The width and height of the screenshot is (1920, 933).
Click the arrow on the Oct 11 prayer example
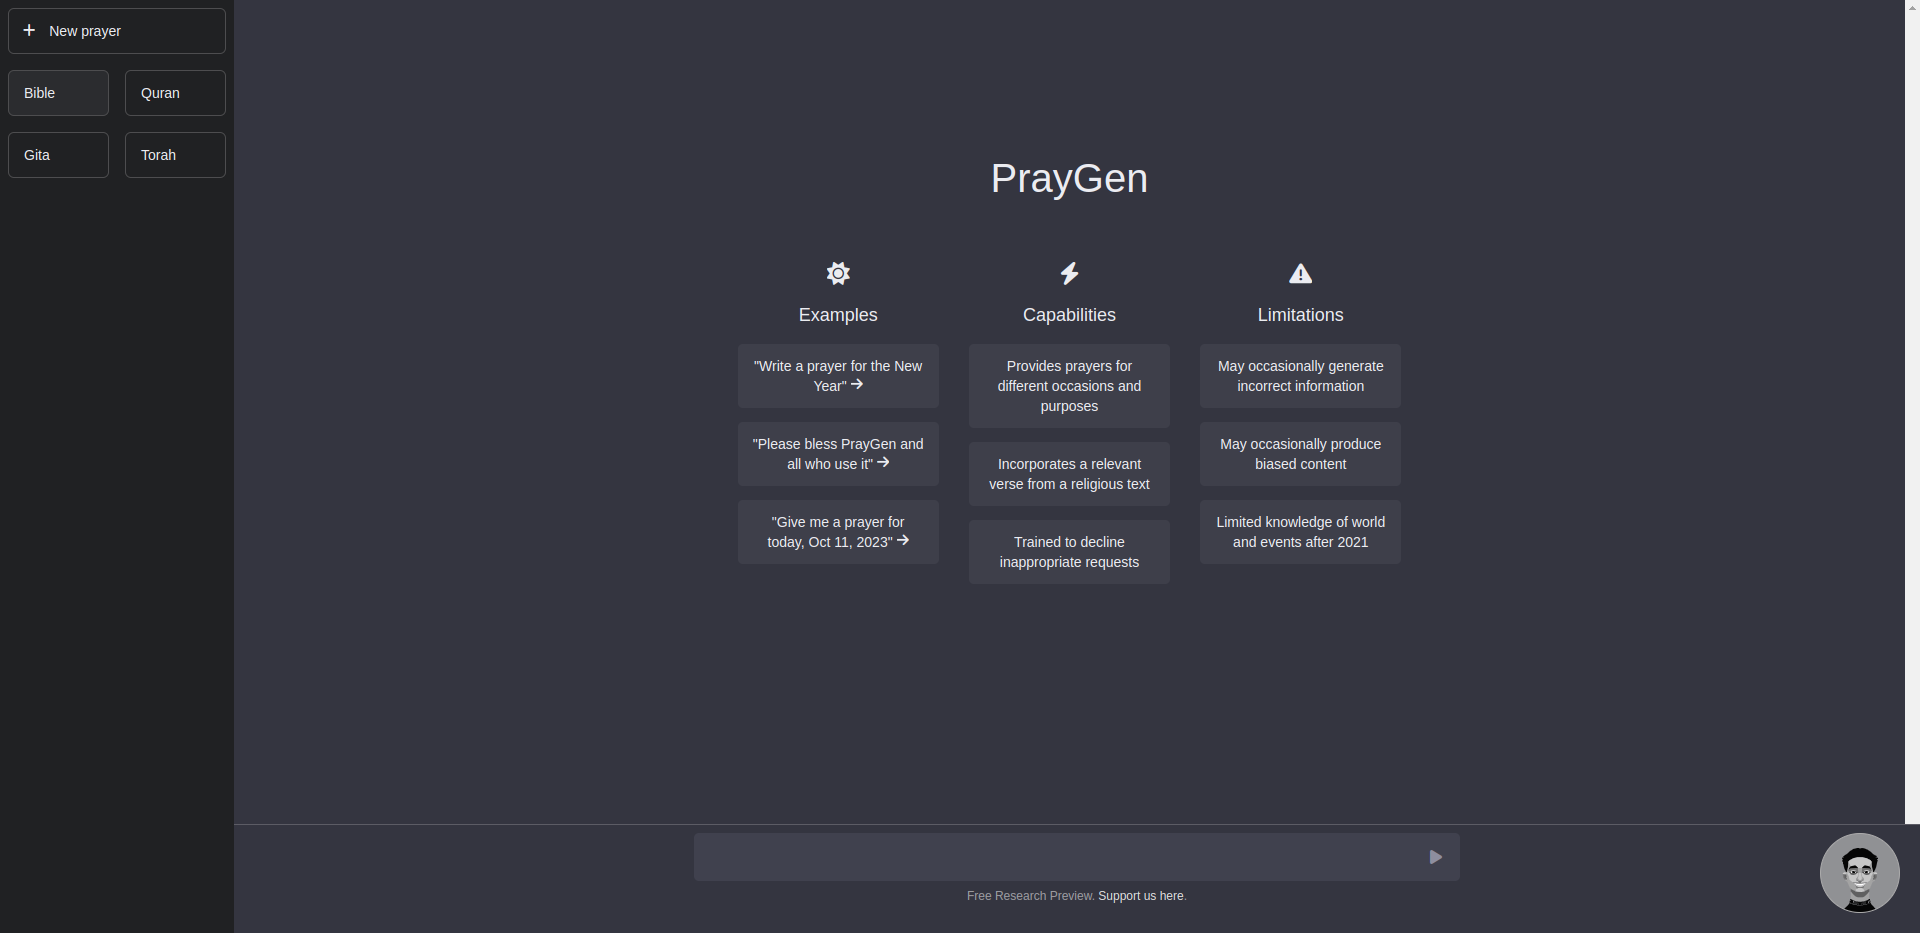(x=903, y=540)
